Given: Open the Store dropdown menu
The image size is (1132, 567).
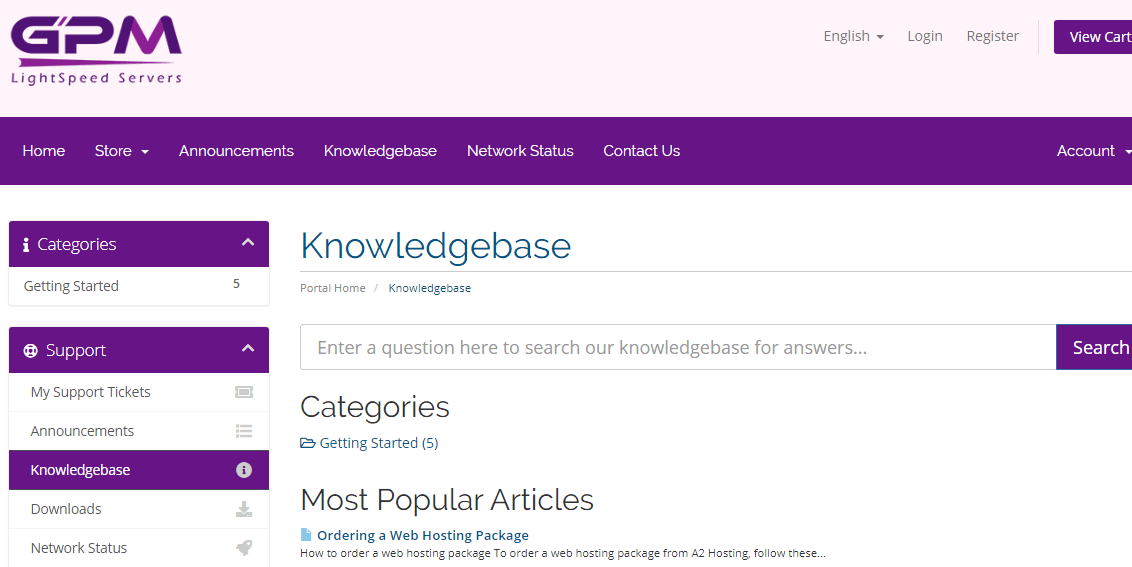Looking at the screenshot, I should pos(121,151).
